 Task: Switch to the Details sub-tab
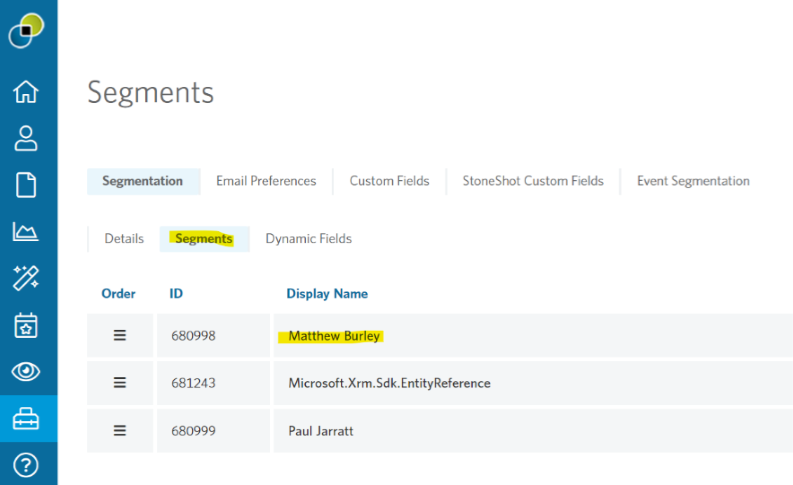pyautogui.click(x=124, y=239)
